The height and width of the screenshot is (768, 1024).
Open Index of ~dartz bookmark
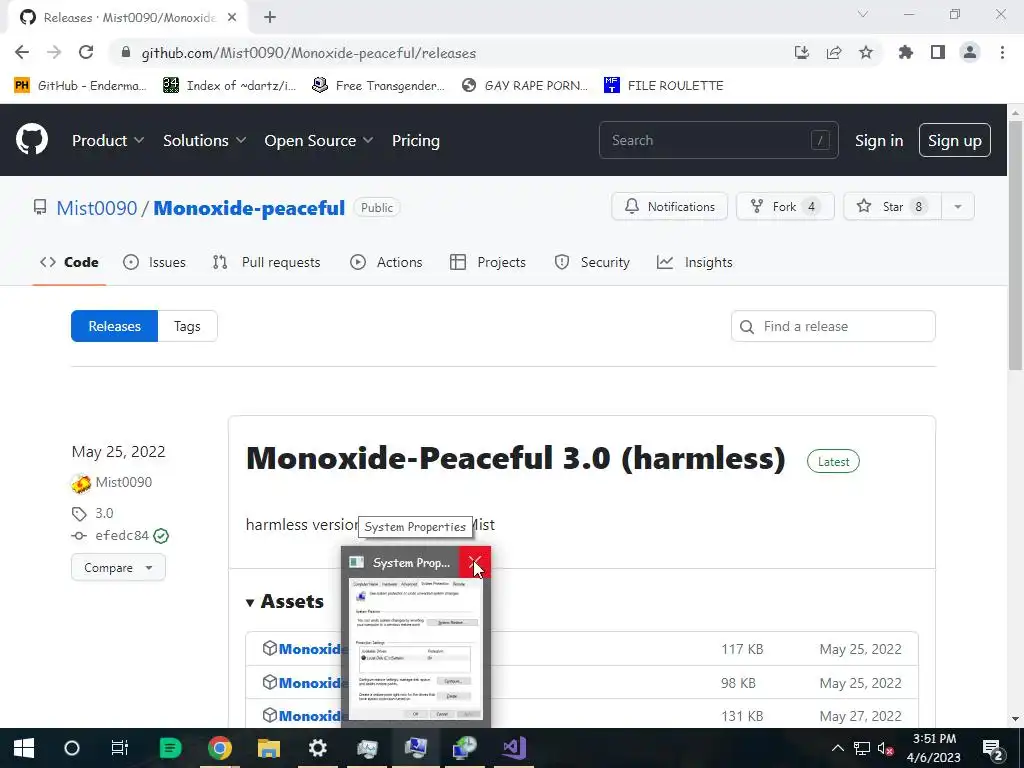[x=229, y=86]
